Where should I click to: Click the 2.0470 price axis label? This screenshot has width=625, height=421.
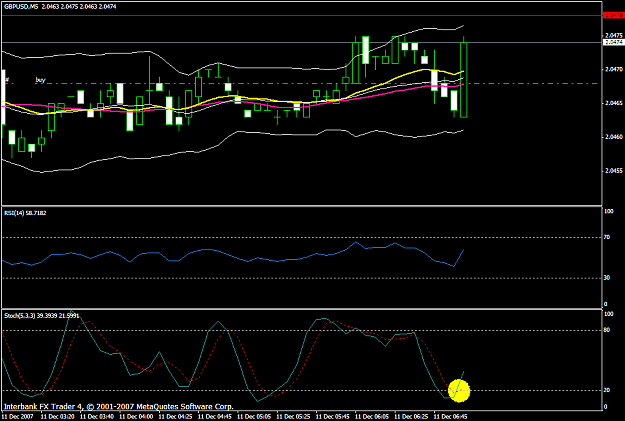pos(614,69)
